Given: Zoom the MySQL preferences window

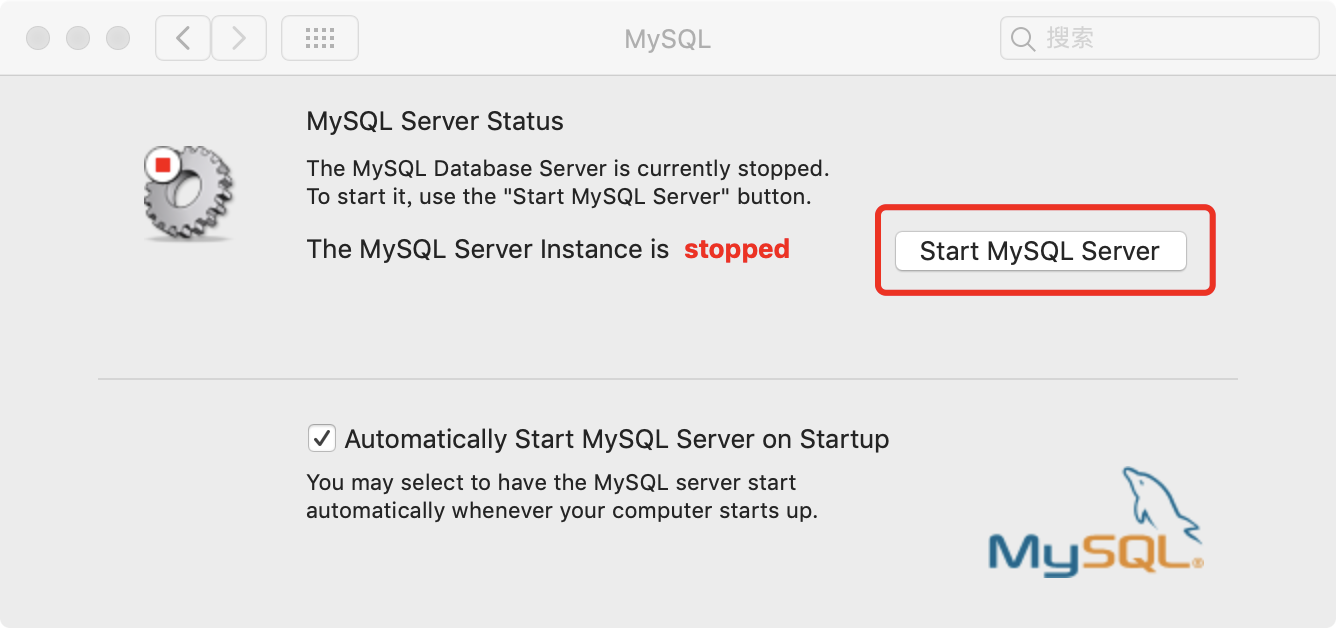Looking at the screenshot, I should coord(118,39).
